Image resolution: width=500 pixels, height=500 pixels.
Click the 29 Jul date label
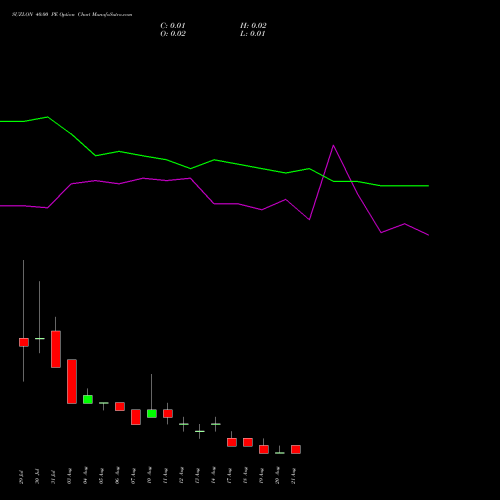tap(22, 476)
